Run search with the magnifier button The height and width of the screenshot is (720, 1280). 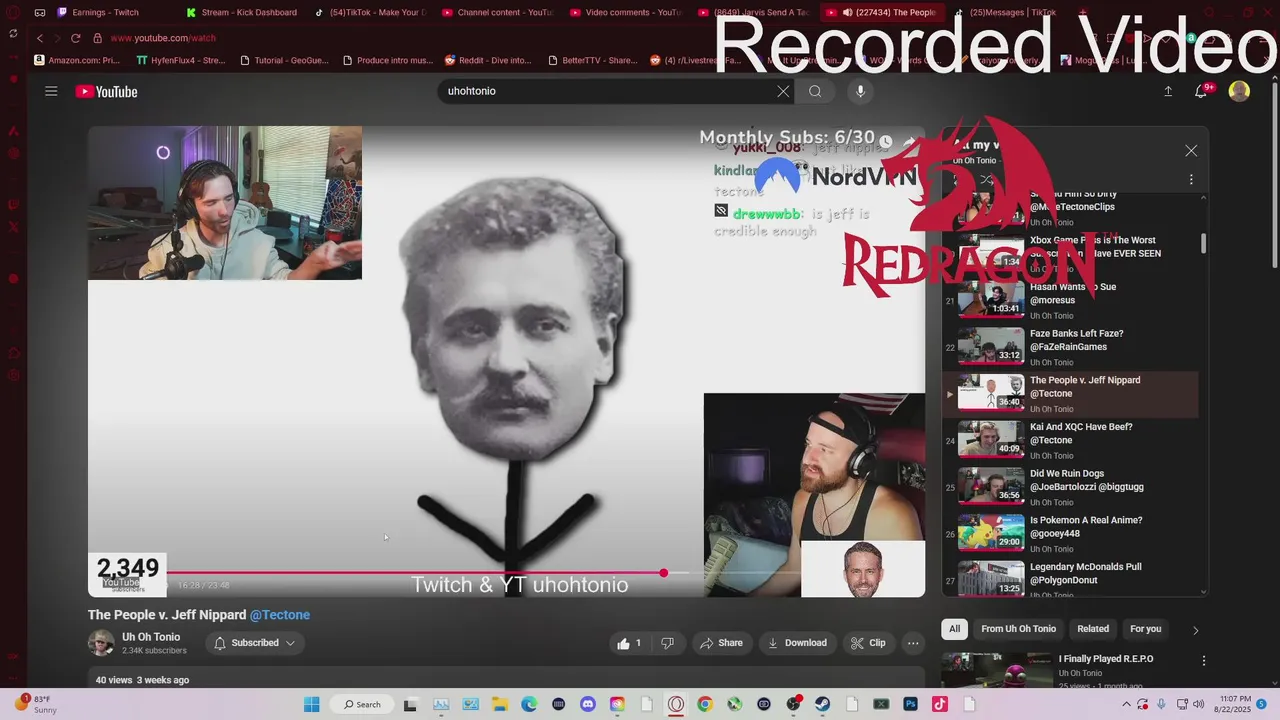(x=815, y=91)
